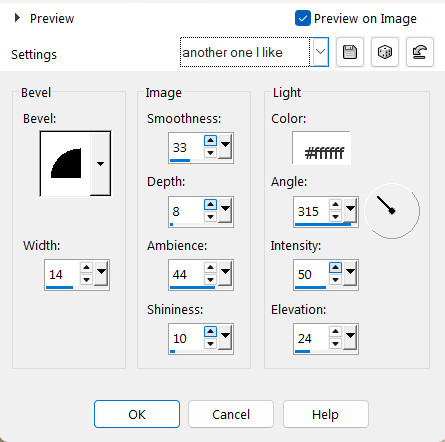Open the Ambience slider popup arrow
Screen dimensions: 445x442
226,273
